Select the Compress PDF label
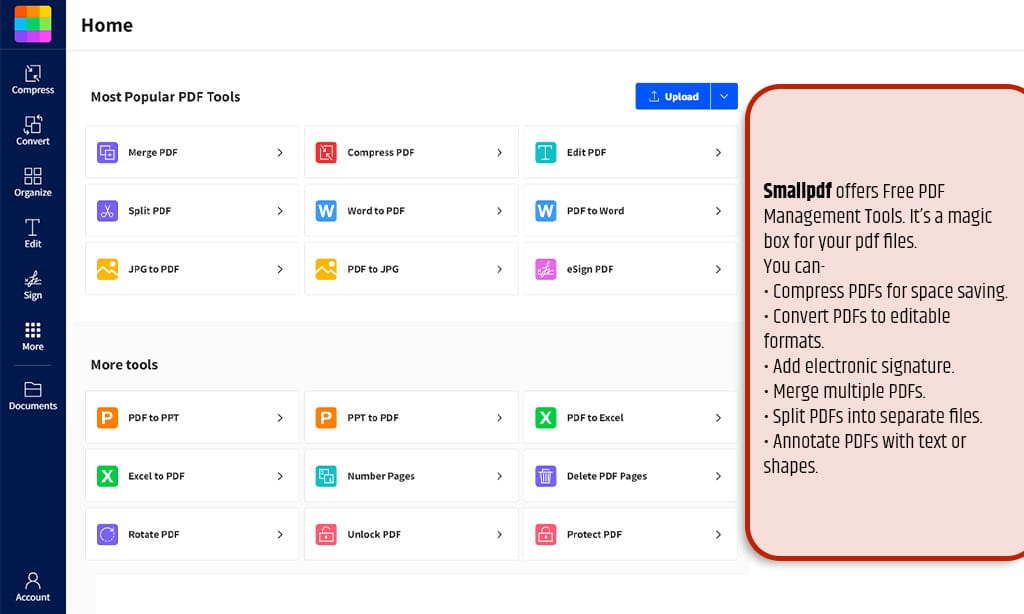The image size is (1024, 614). [381, 152]
